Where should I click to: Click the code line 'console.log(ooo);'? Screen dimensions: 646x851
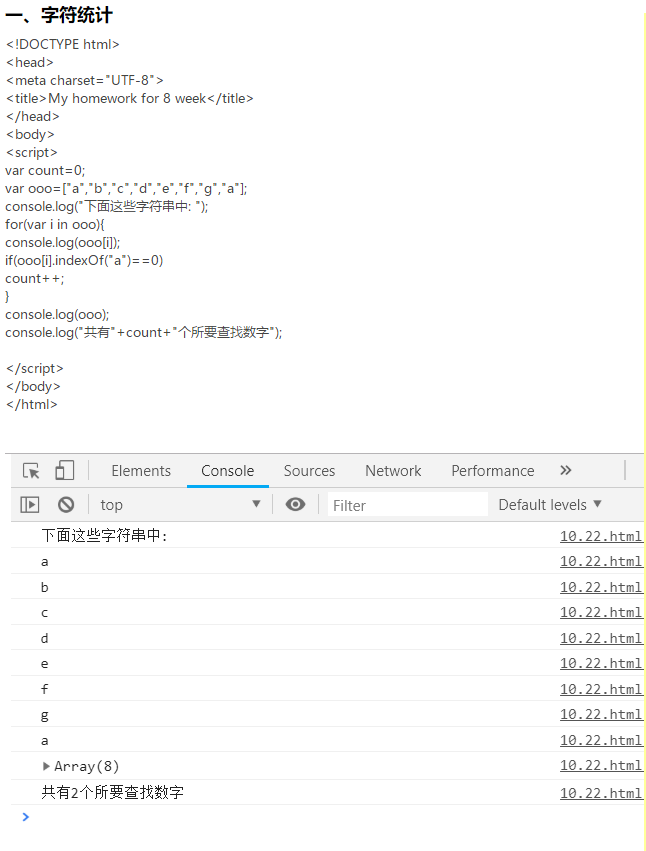[x=57, y=314]
